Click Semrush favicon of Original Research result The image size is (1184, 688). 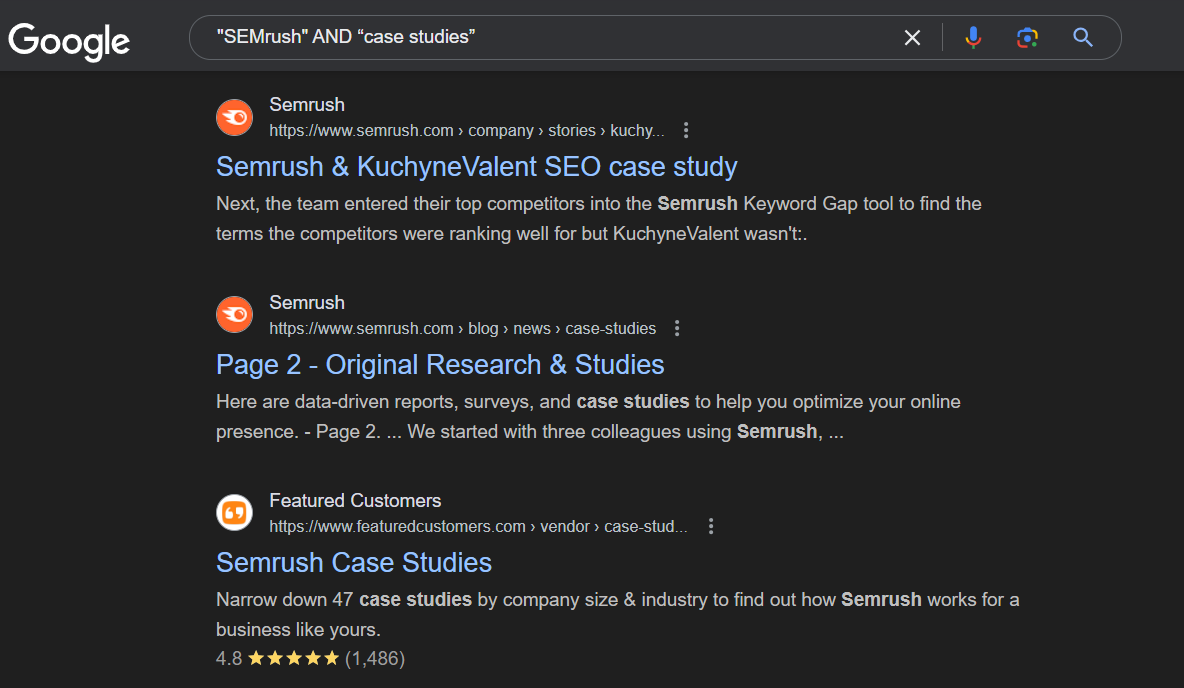[x=235, y=315]
